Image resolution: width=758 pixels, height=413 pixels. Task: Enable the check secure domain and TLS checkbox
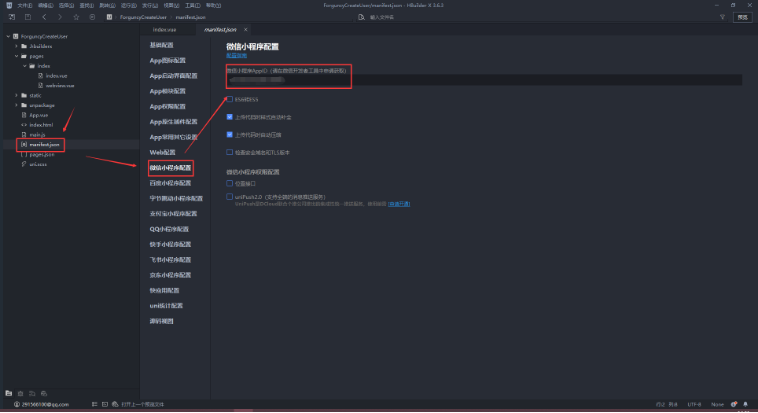[x=230, y=152]
